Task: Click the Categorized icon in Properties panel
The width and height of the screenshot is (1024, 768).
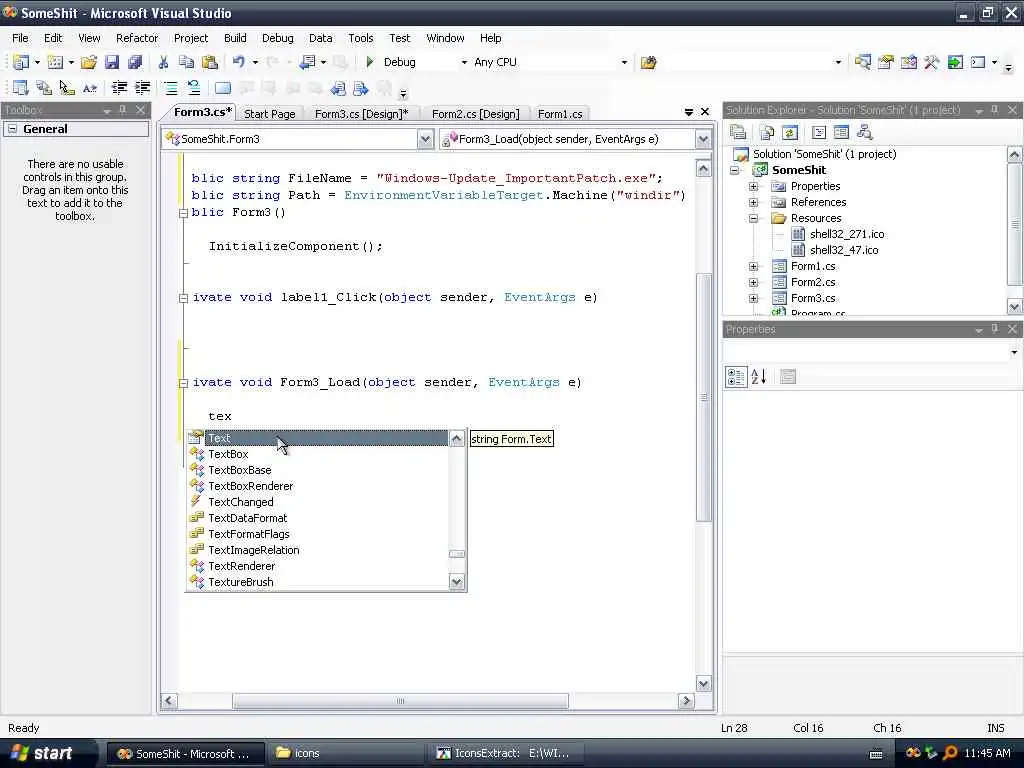Action: (x=736, y=377)
